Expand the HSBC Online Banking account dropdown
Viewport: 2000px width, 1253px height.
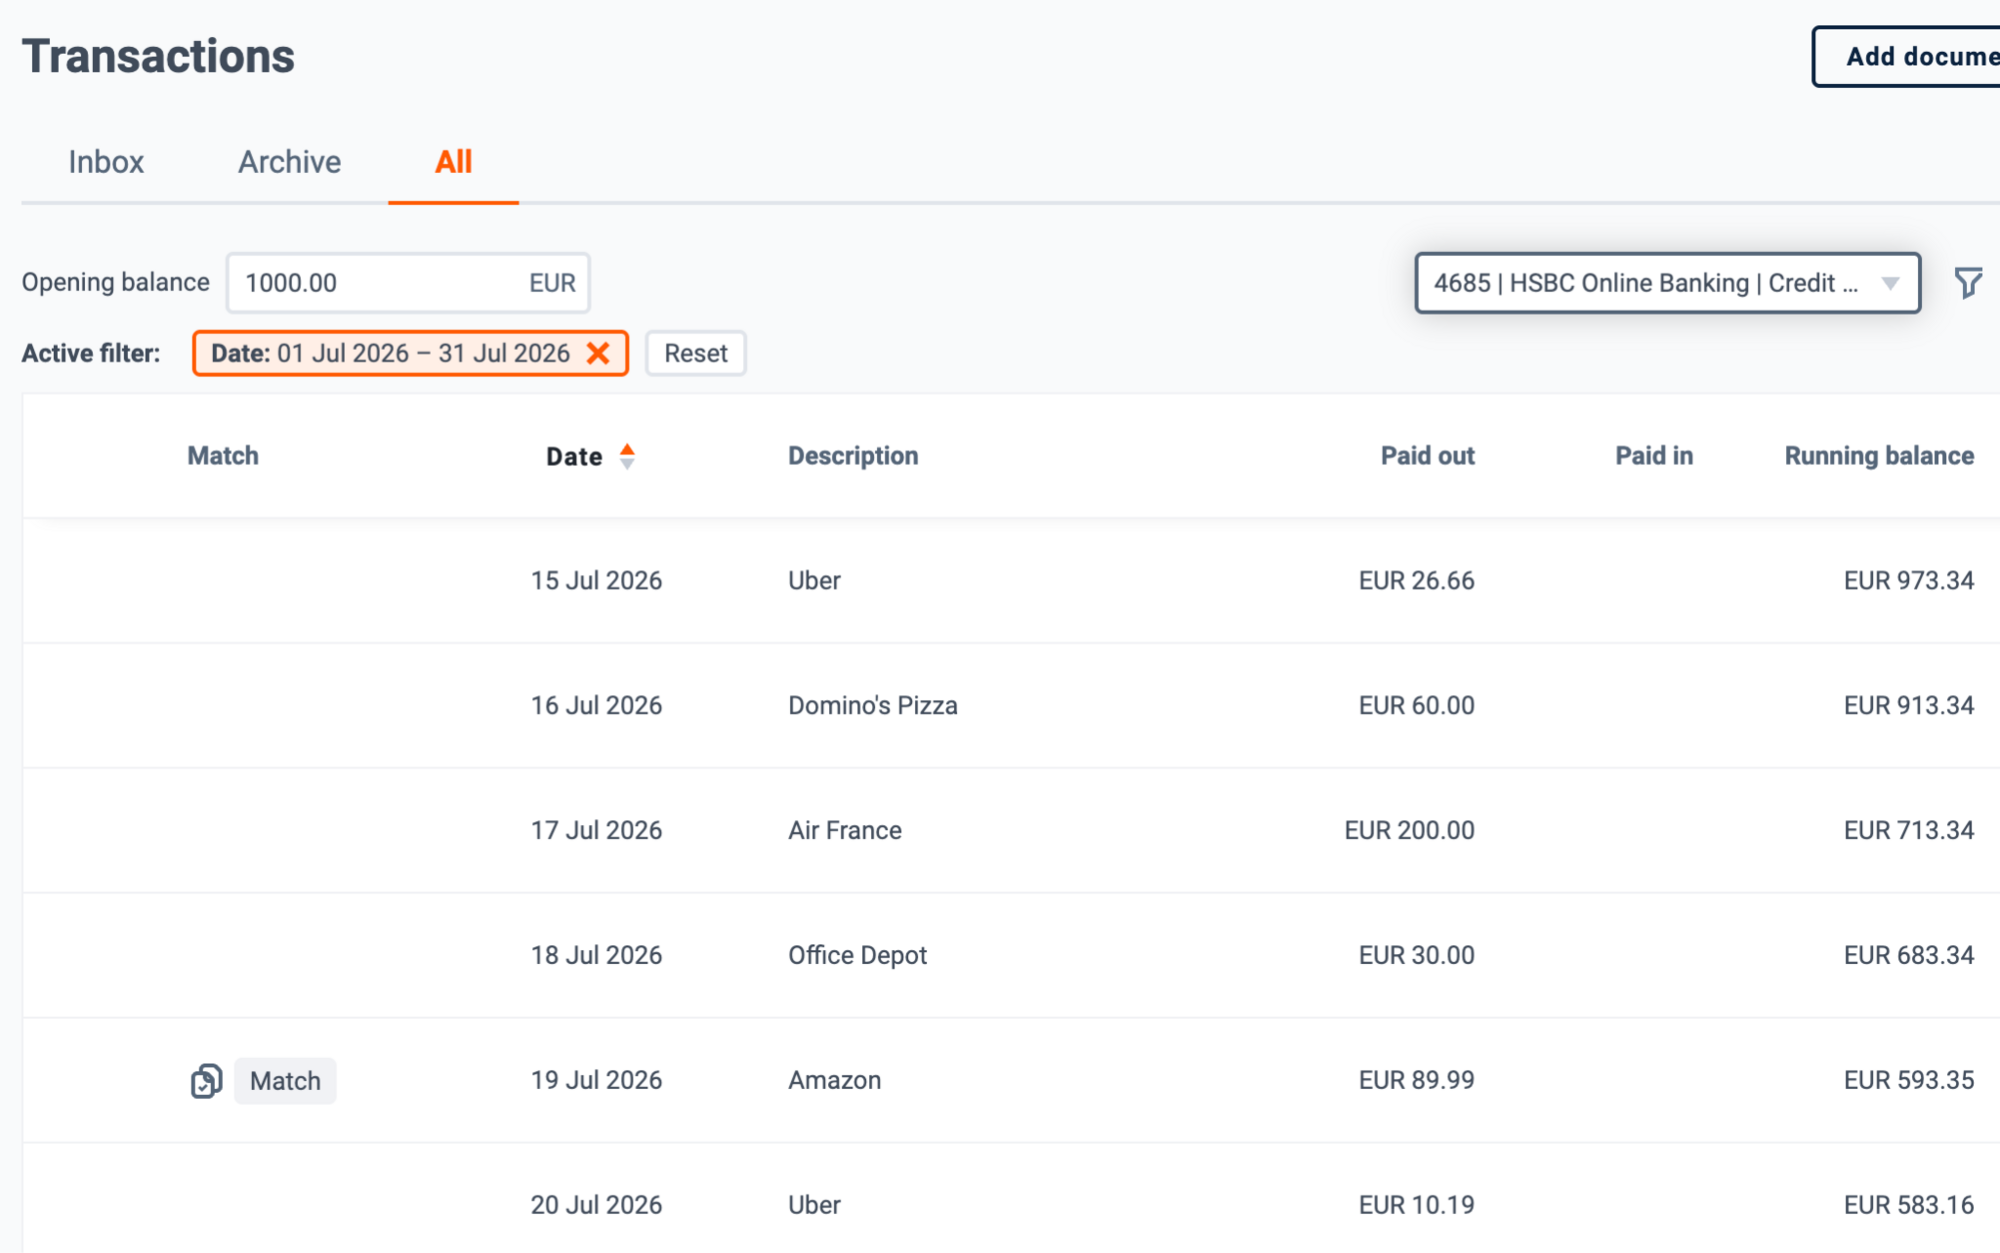tap(1667, 283)
